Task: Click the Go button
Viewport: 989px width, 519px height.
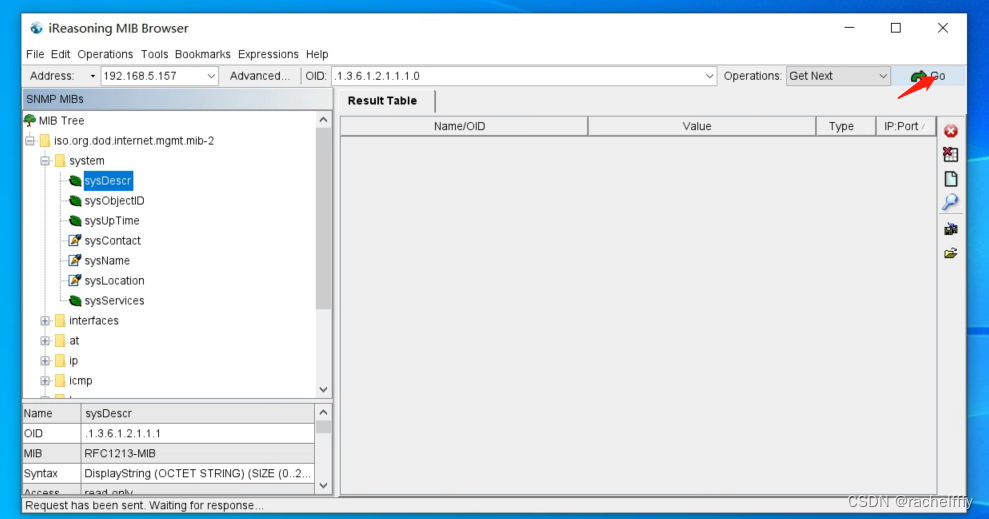Action: point(928,76)
